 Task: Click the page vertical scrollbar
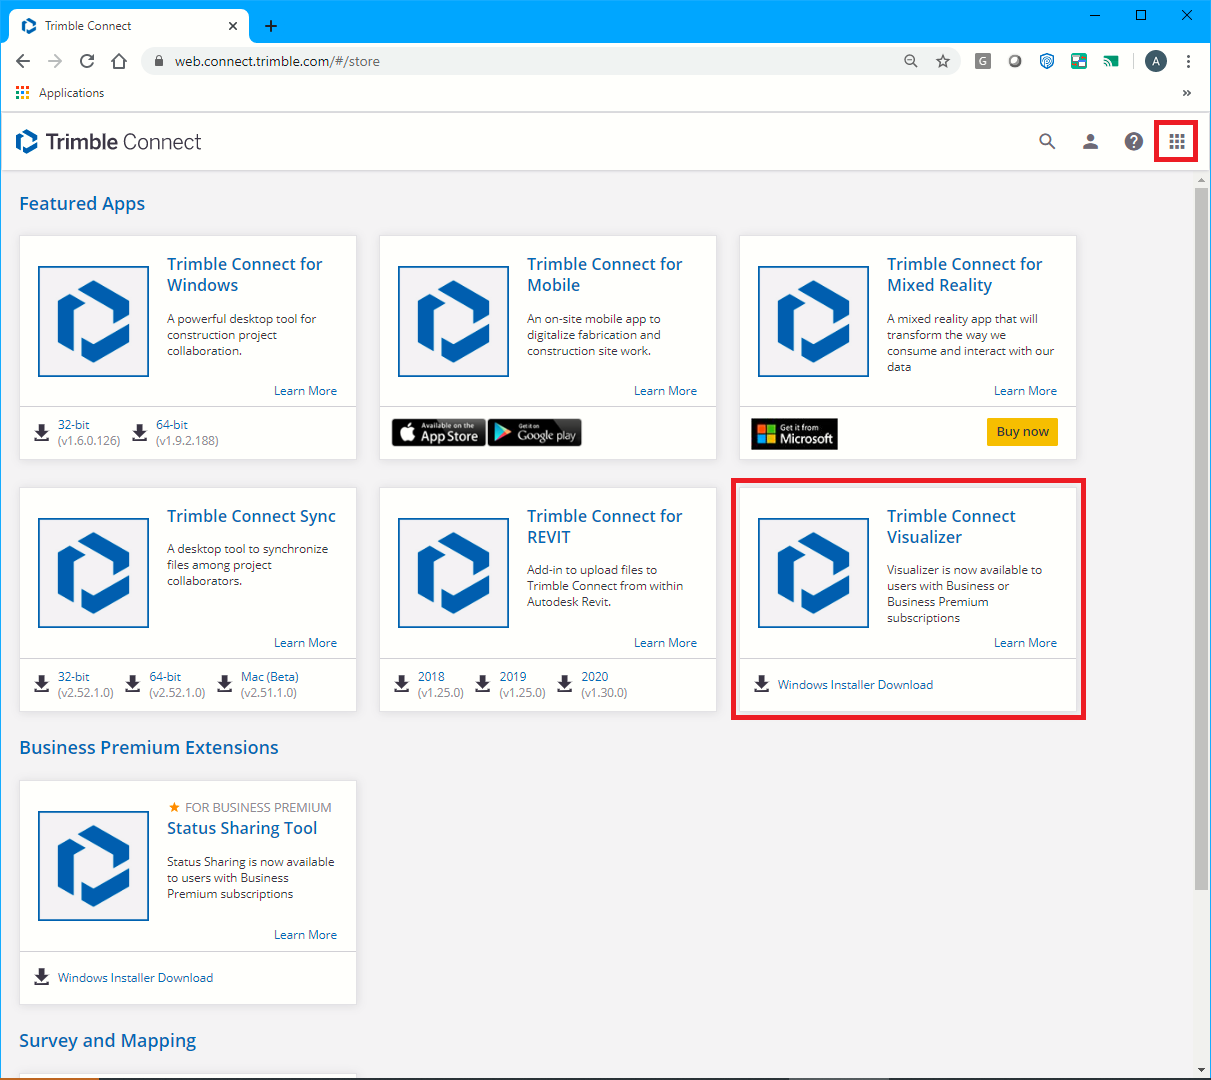1201,540
